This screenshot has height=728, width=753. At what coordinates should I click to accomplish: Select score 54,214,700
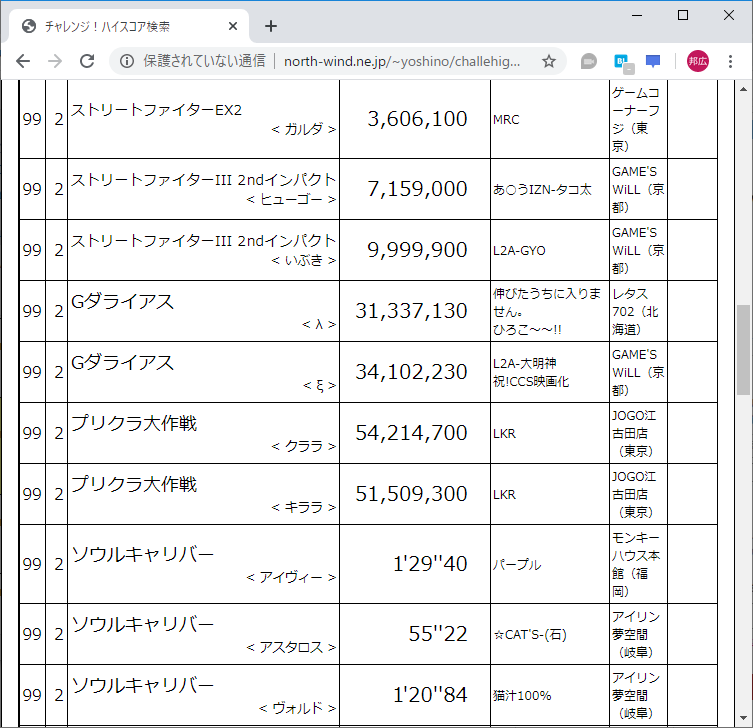click(411, 433)
